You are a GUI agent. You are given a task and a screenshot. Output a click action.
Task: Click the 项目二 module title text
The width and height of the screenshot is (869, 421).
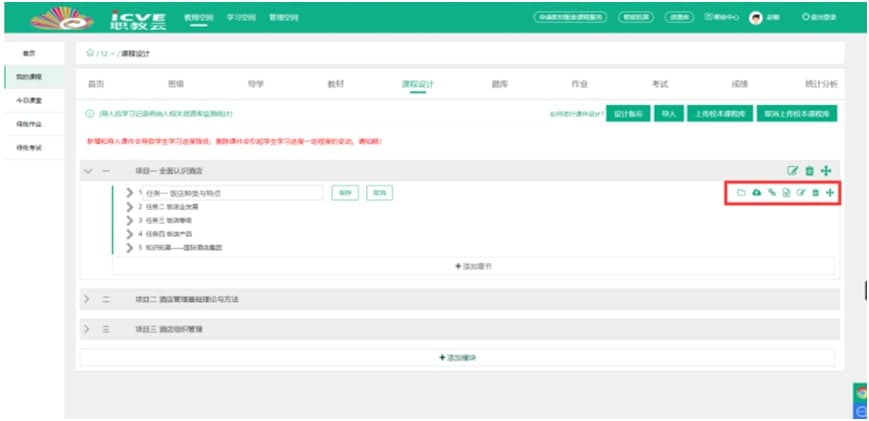pyautogui.click(x=187, y=299)
